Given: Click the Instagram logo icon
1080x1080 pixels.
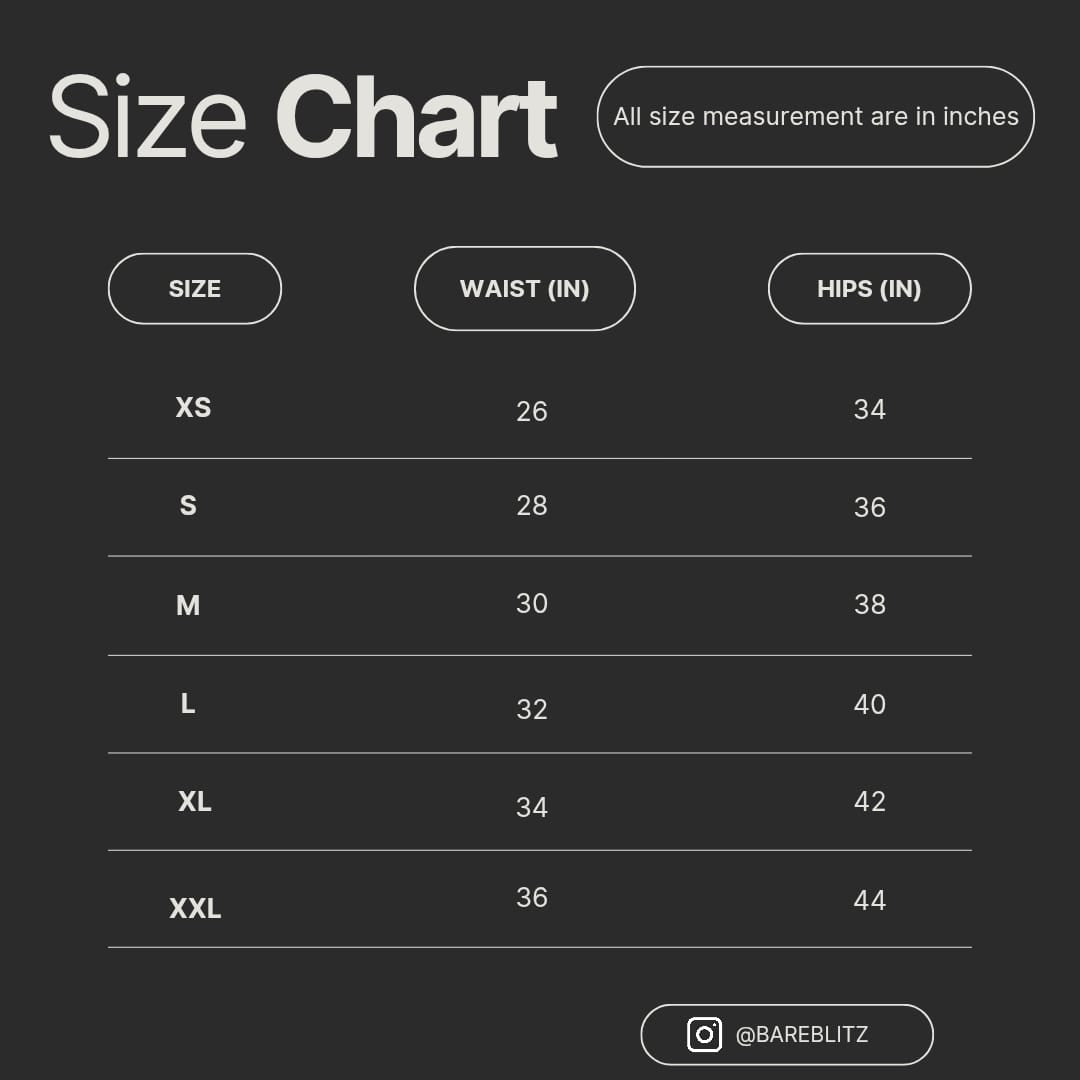Looking at the screenshot, I should pyautogui.click(x=704, y=1034).
